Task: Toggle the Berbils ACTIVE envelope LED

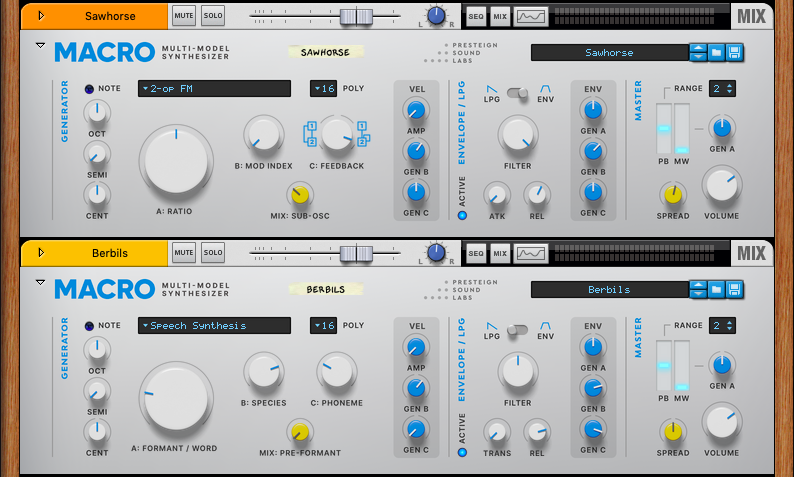Action: pos(462,453)
